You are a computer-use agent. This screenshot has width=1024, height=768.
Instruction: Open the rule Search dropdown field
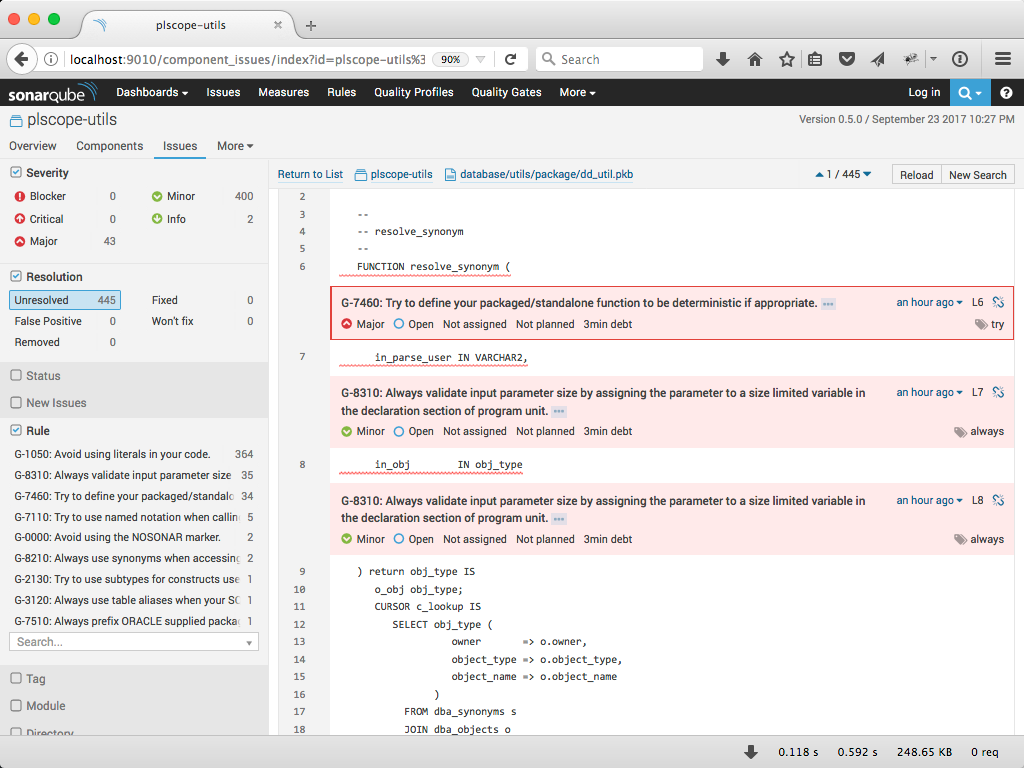click(x=134, y=642)
